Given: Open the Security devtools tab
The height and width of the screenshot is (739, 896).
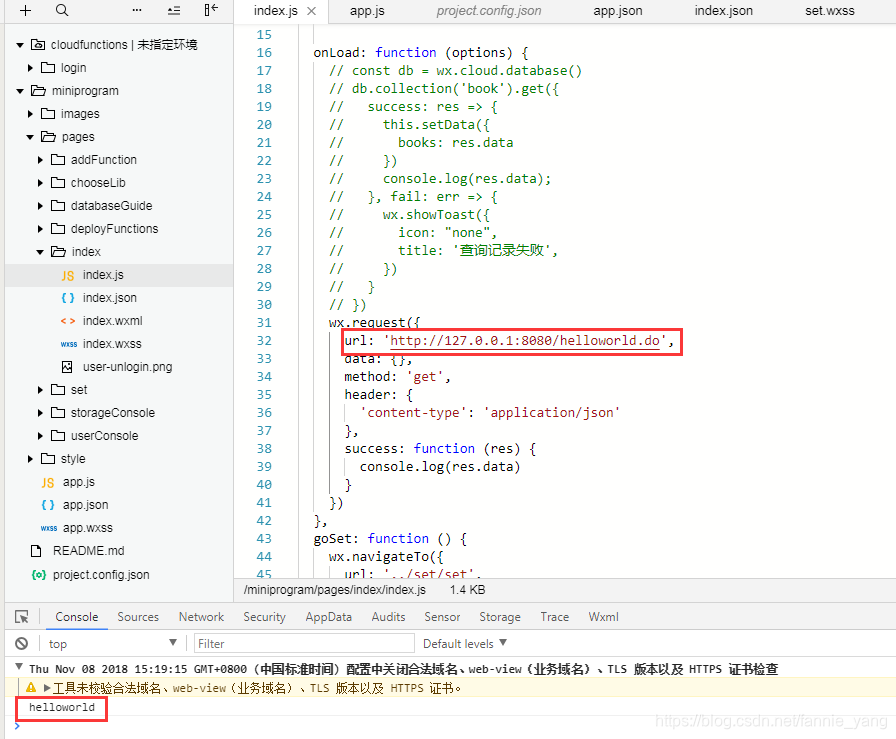Looking at the screenshot, I should pyautogui.click(x=264, y=617).
